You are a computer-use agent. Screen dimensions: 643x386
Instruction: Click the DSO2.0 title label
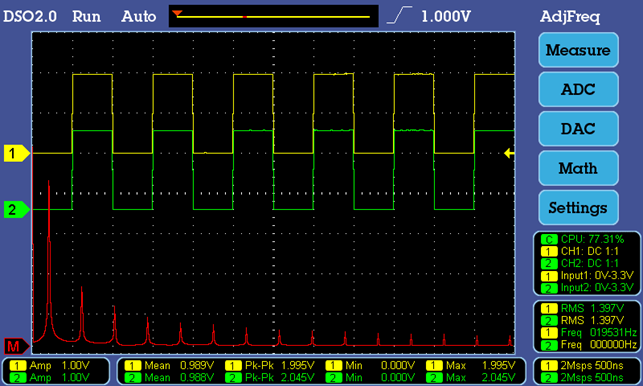click(x=30, y=16)
